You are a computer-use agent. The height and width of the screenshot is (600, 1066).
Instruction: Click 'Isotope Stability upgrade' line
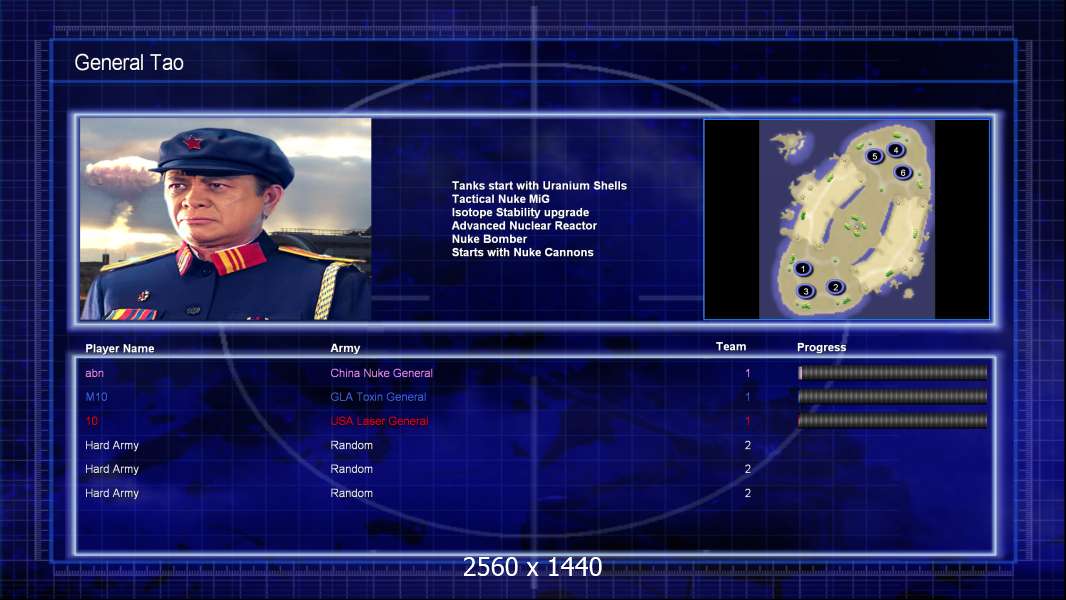point(520,212)
